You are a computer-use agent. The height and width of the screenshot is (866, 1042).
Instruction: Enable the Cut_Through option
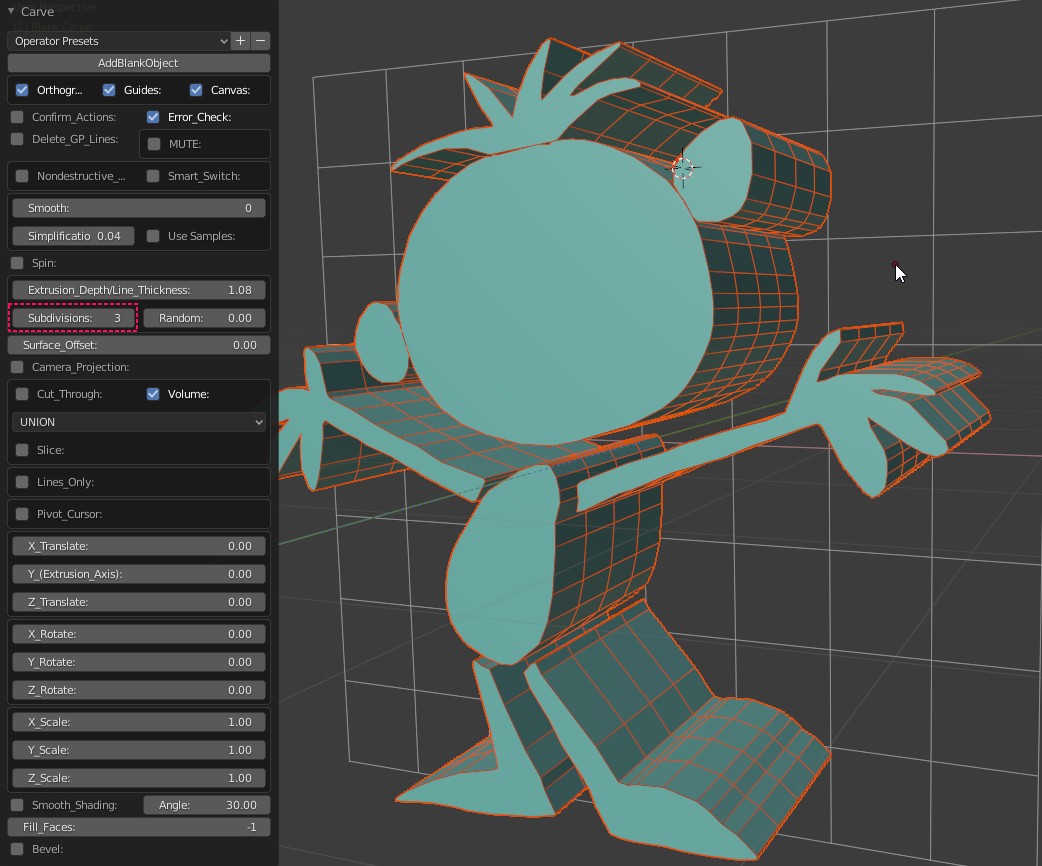tap(22, 394)
